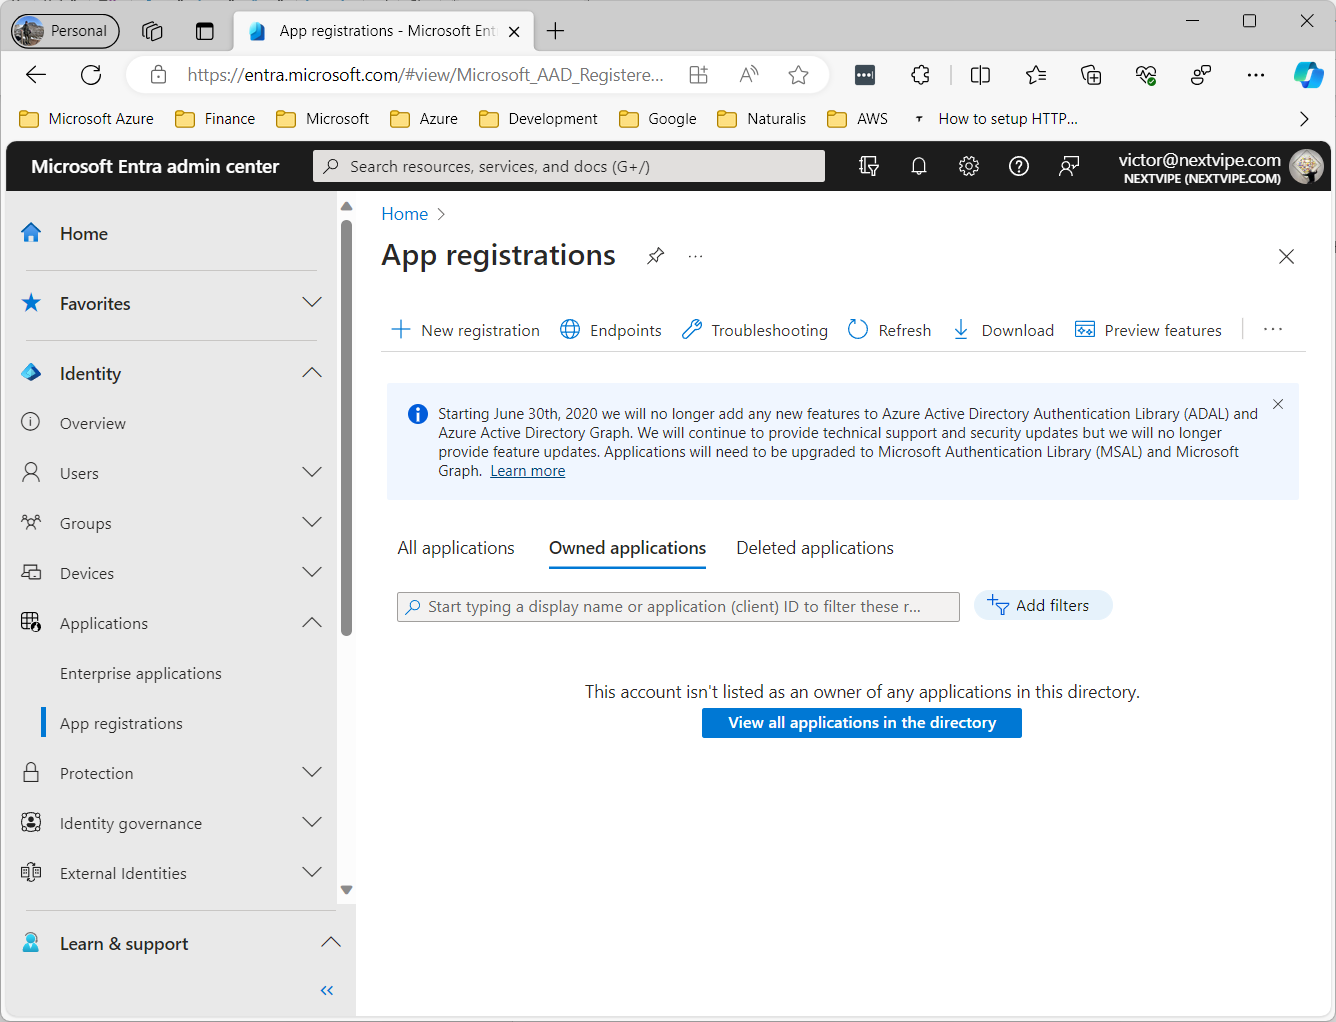Open Enterprise applications in sidebar
1336x1022 pixels.
[x=141, y=673]
